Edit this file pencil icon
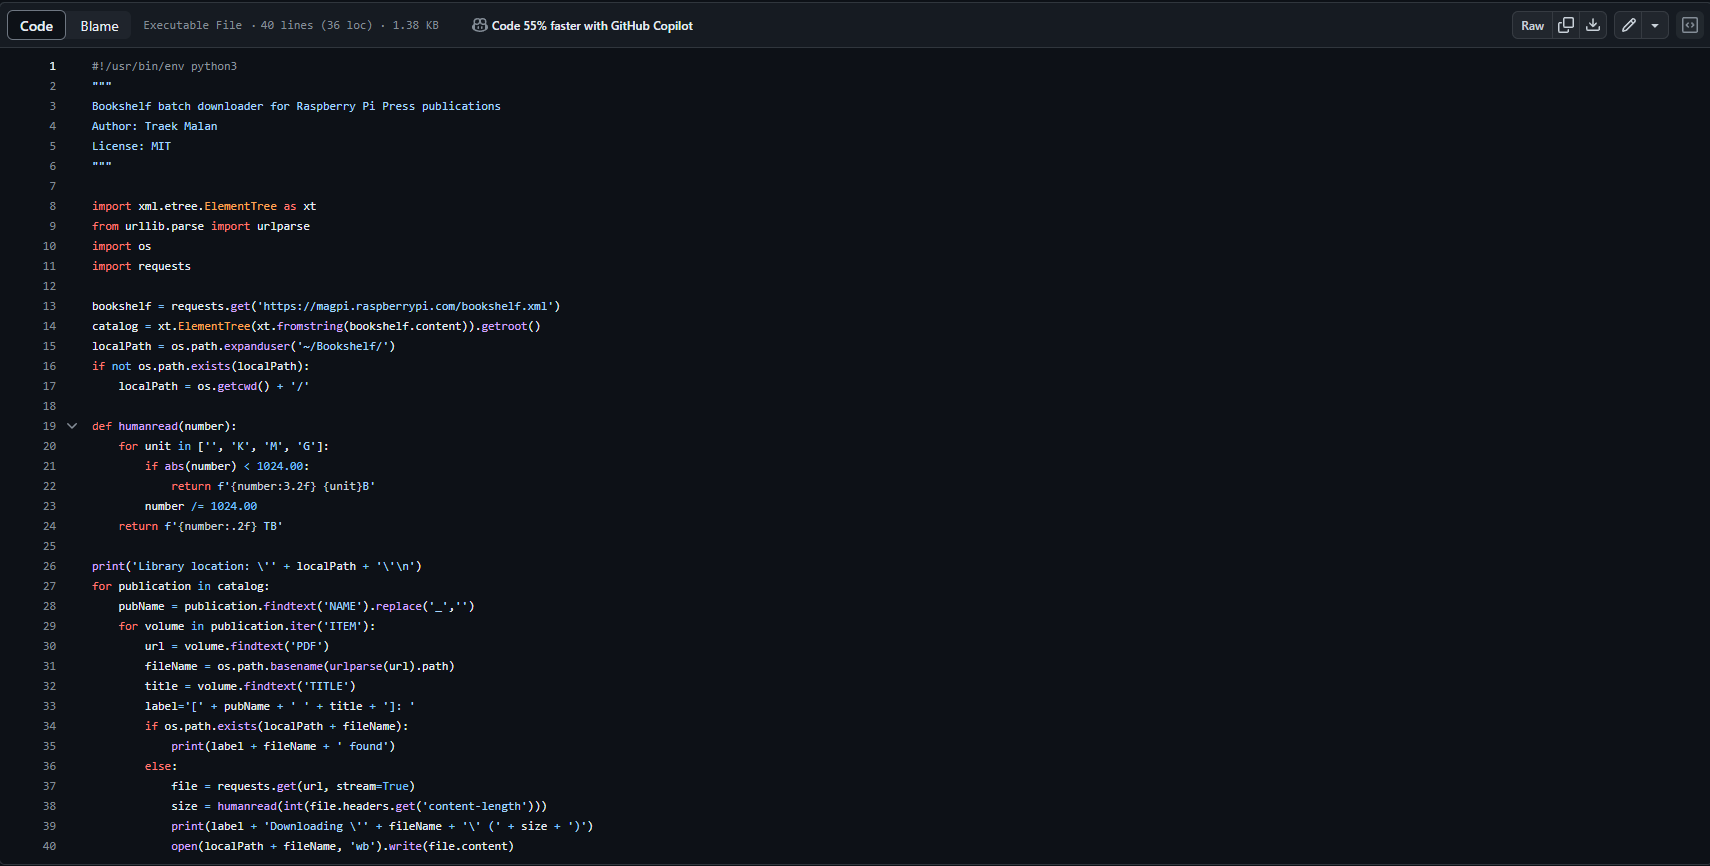Viewport: 1710px width, 866px height. [x=1628, y=26]
